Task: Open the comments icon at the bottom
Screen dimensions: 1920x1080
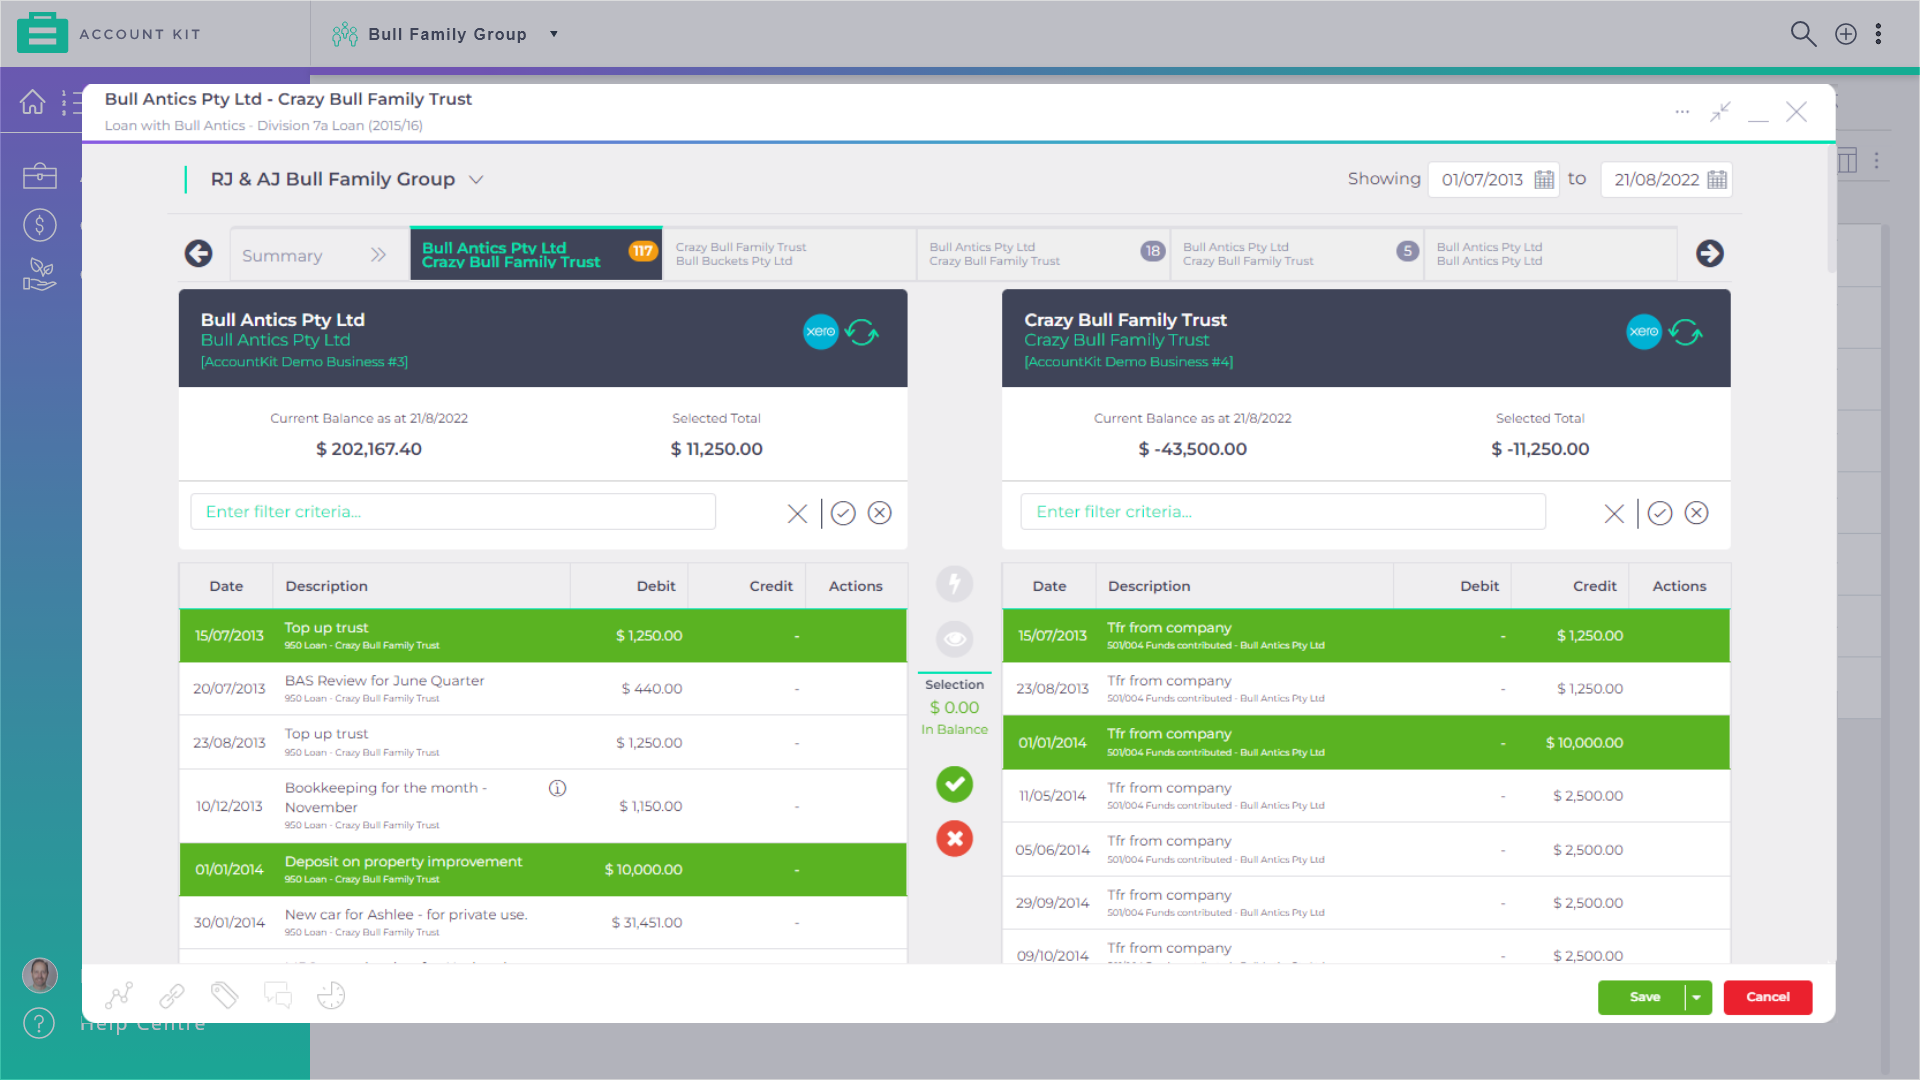Action: [x=278, y=995]
